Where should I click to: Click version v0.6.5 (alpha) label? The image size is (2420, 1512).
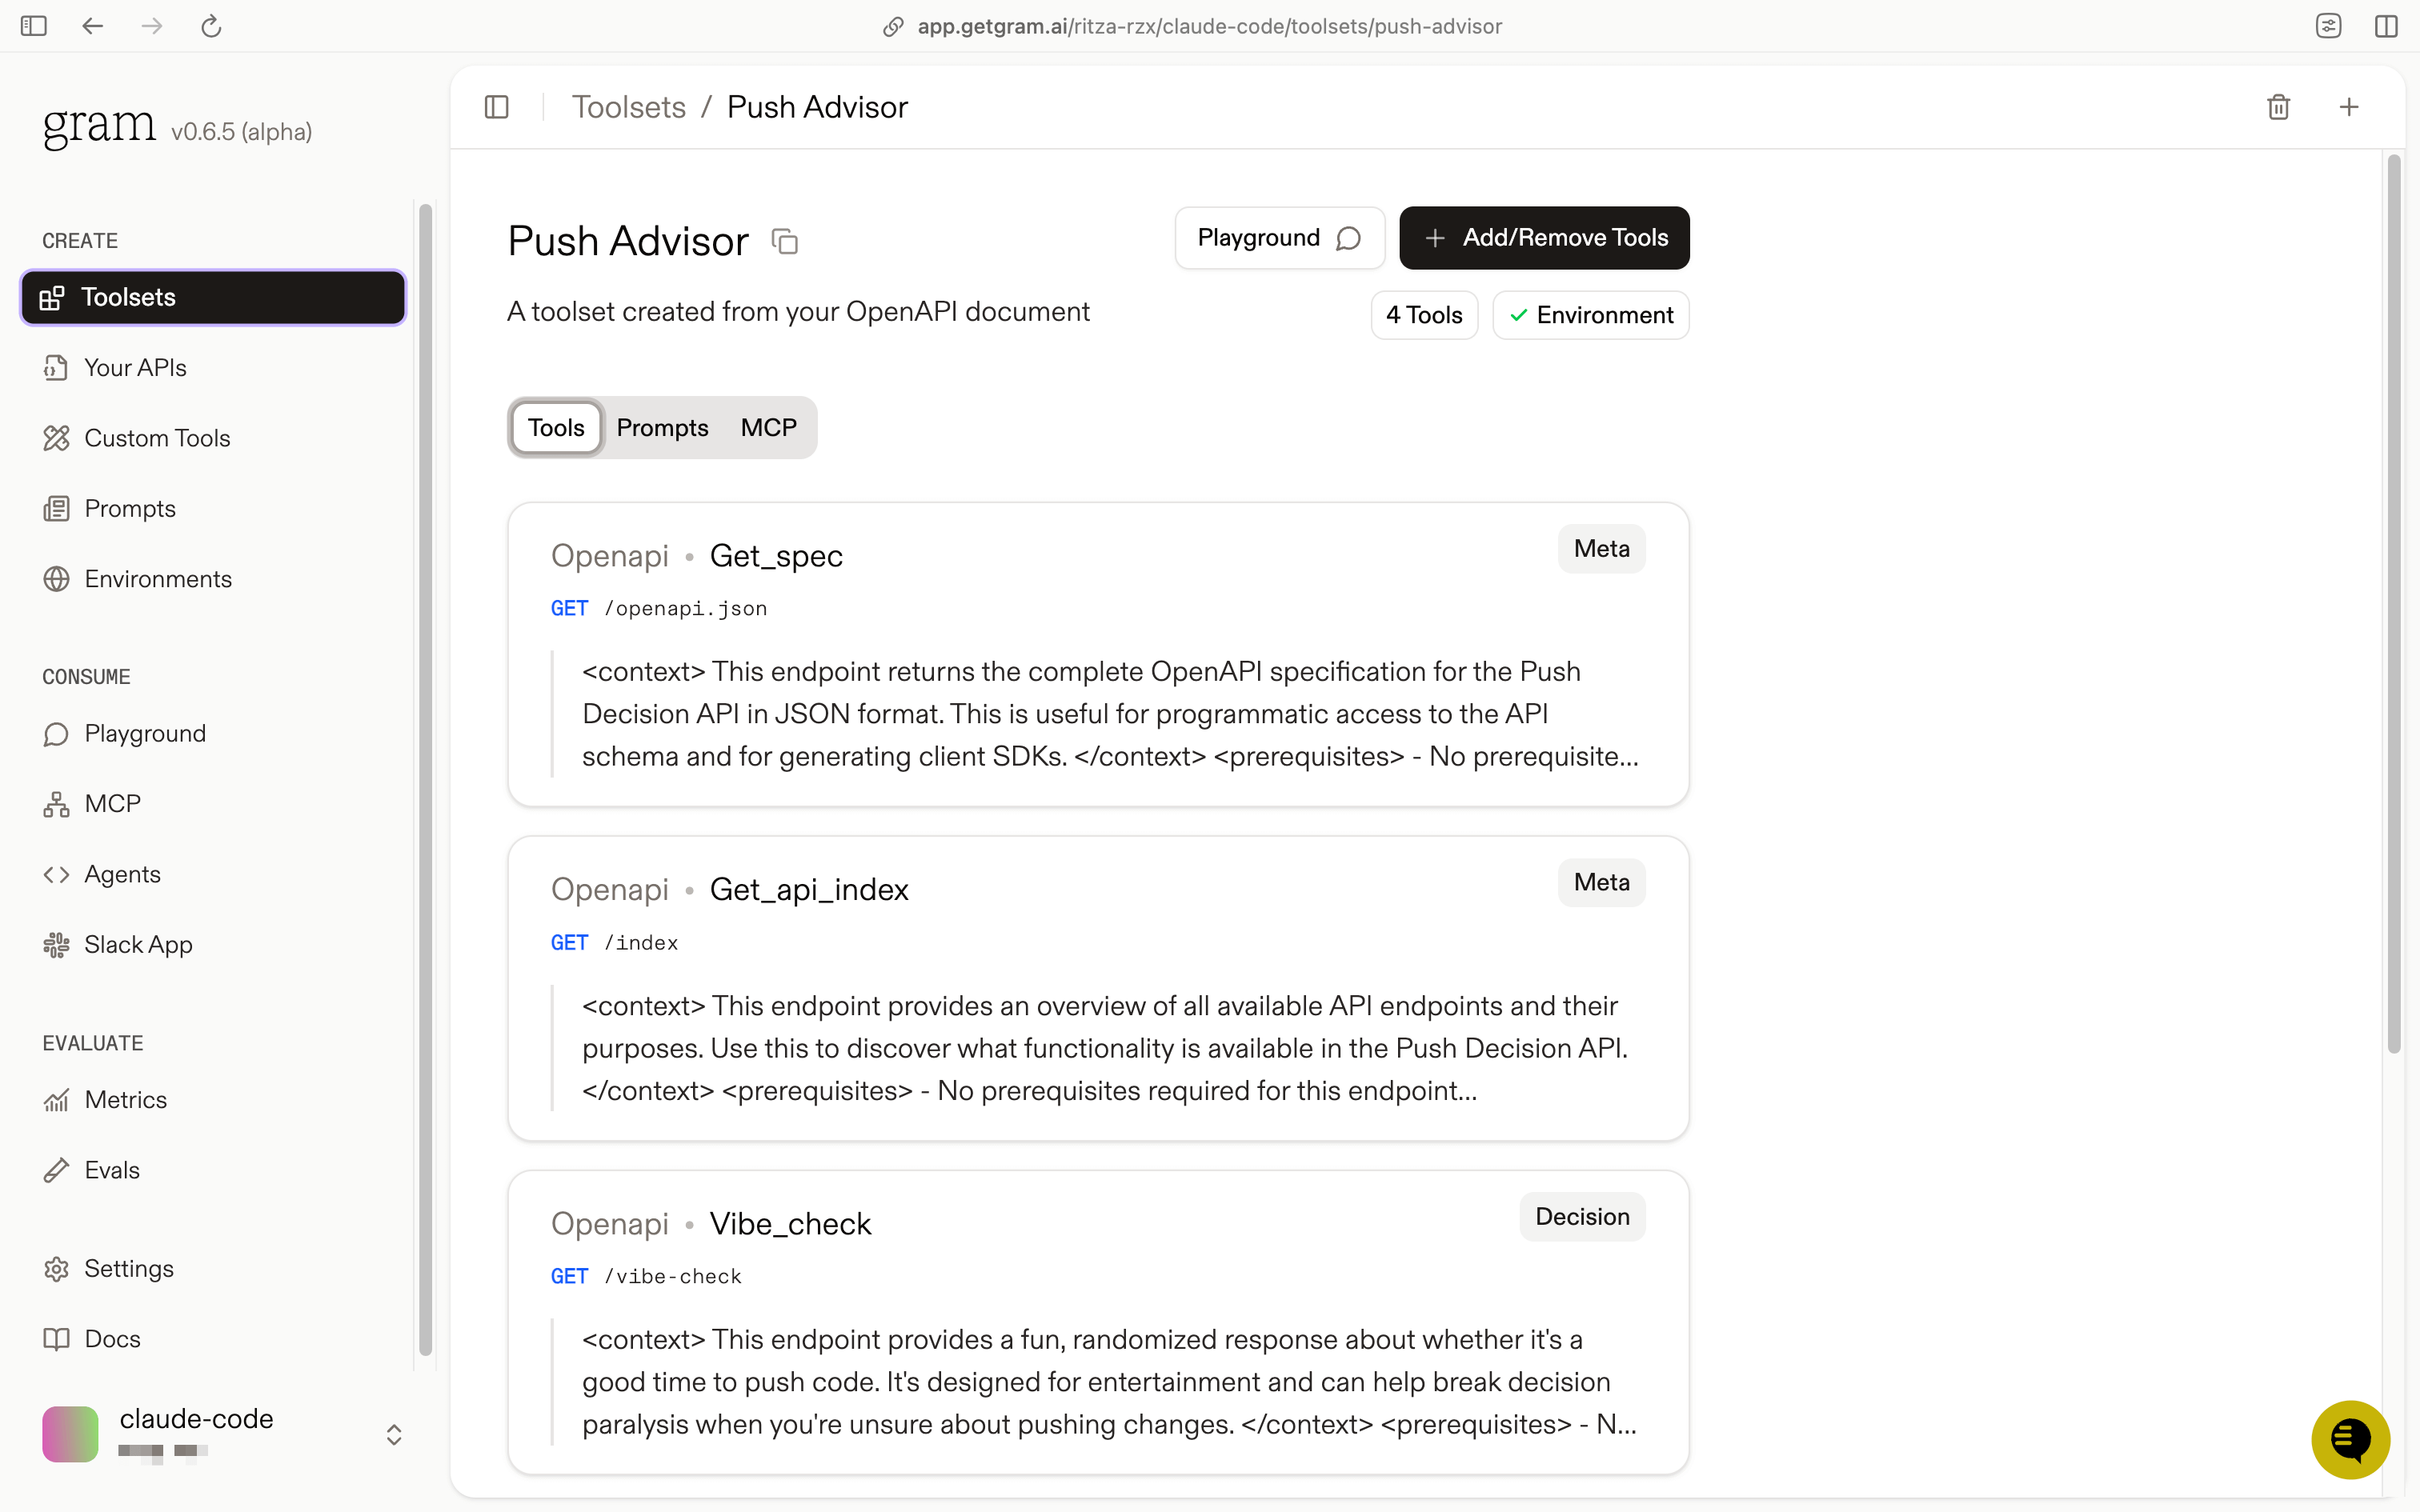point(241,132)
